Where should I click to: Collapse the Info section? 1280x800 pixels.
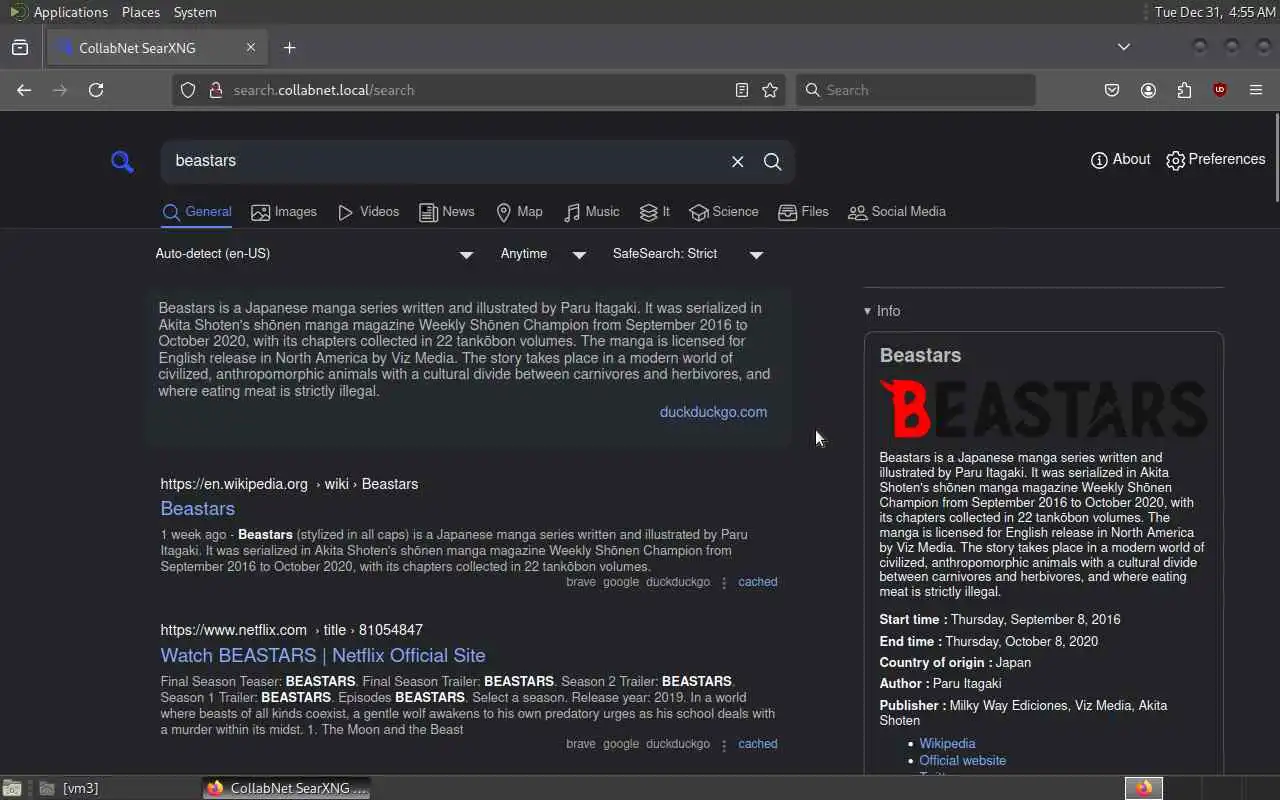point(882,311)
